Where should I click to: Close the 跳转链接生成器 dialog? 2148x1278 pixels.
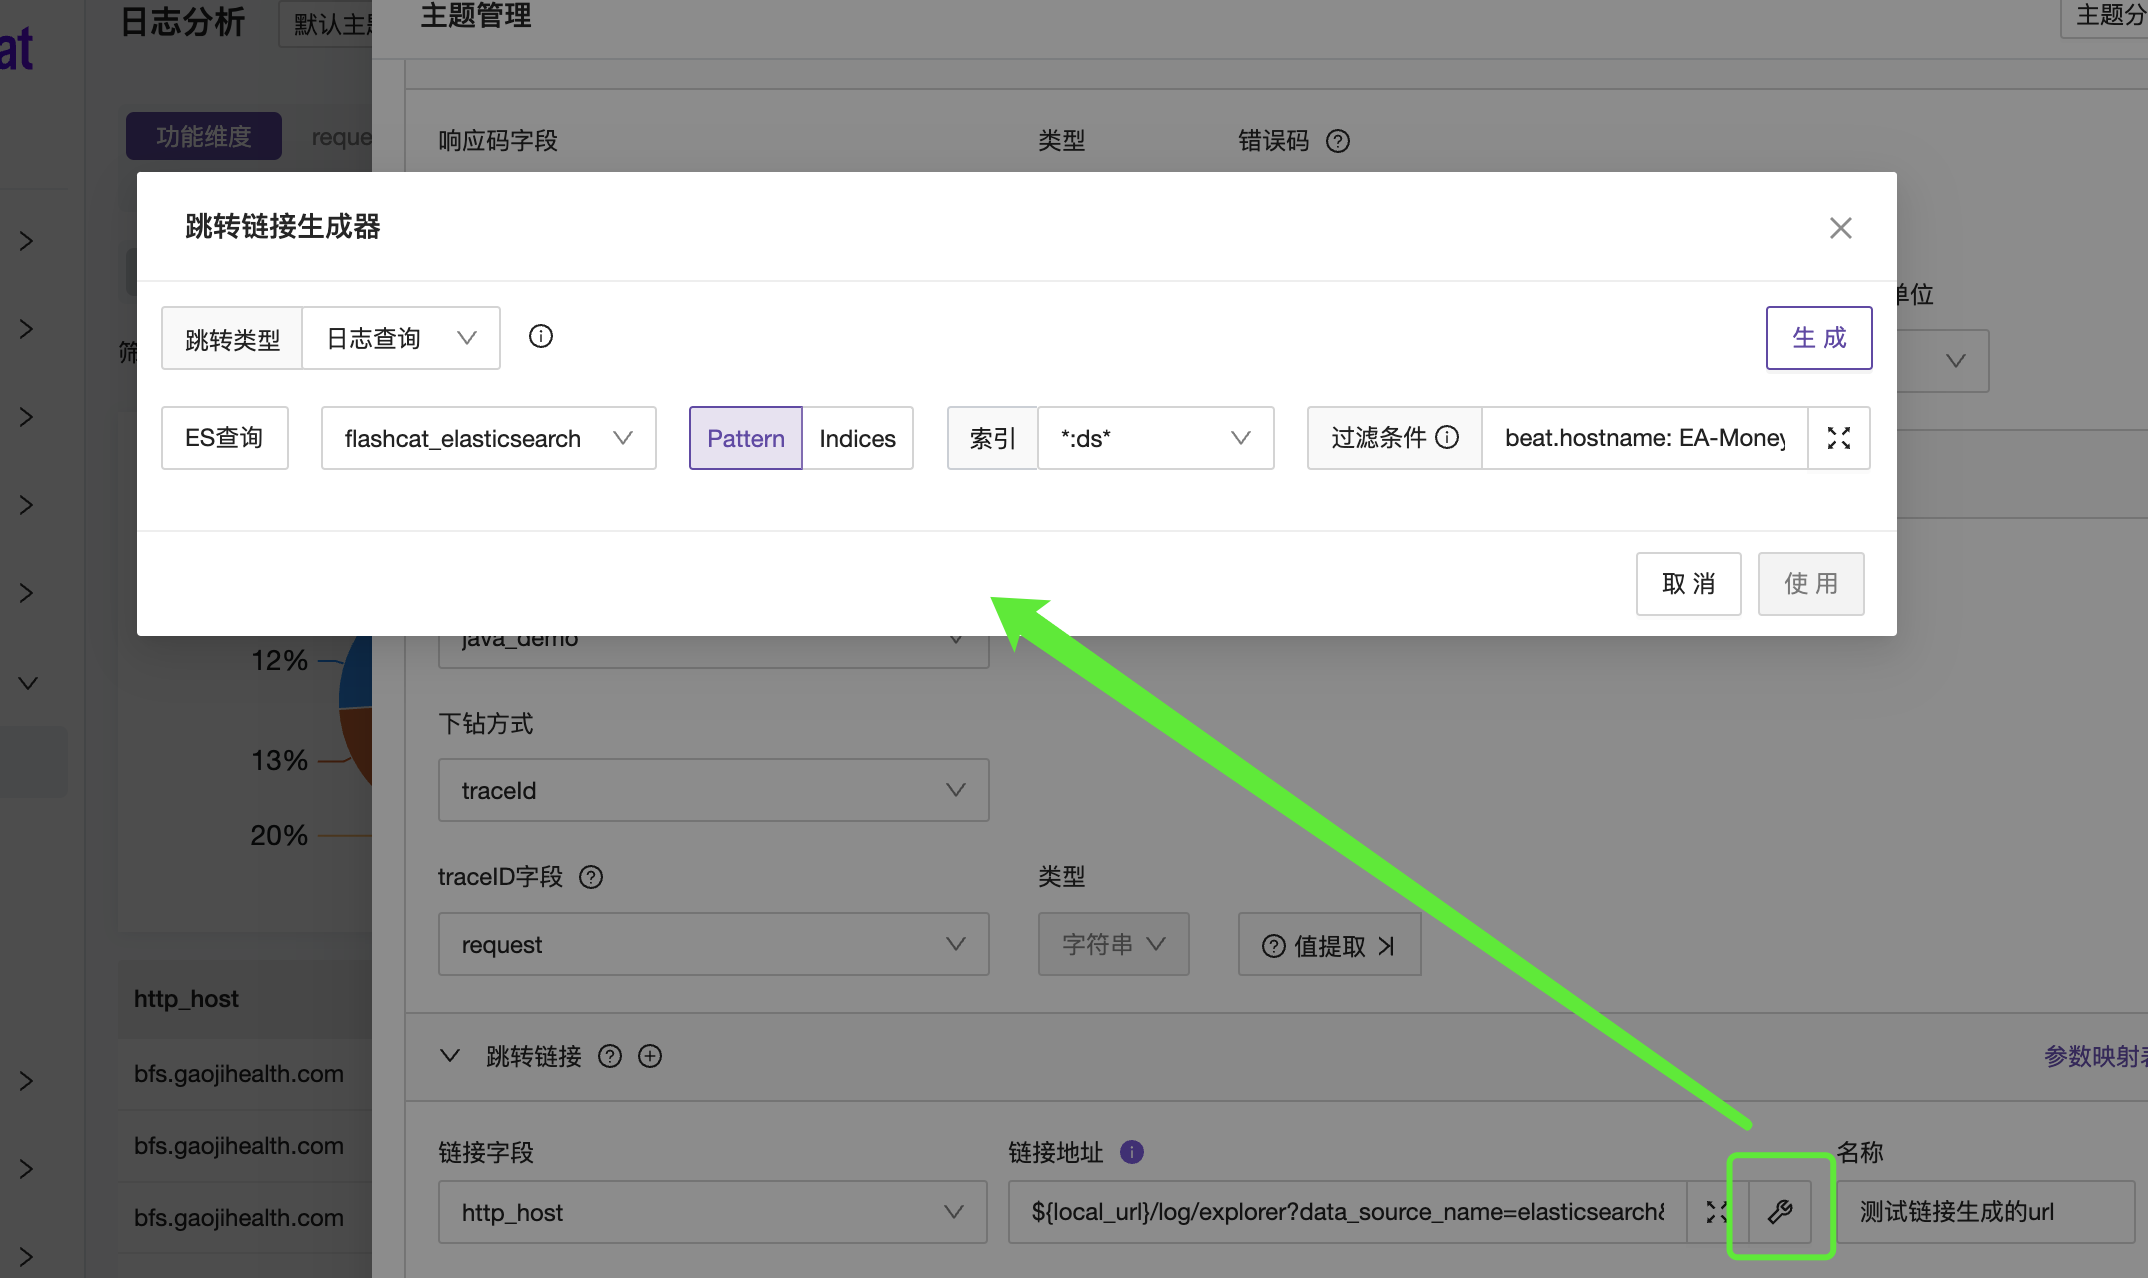coord(1840,228)
